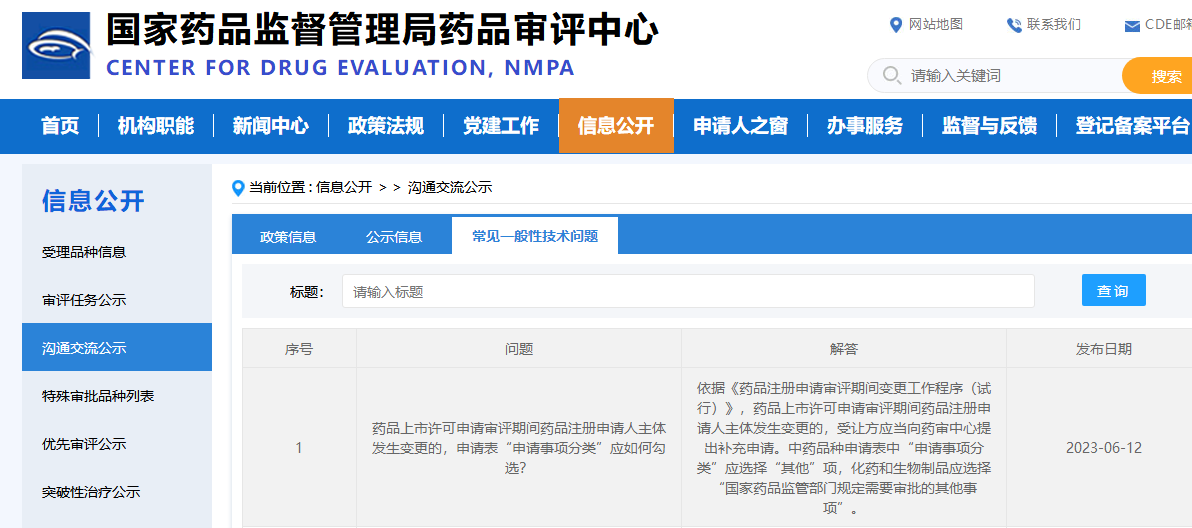The image size is (1192, 528).
Task: Click the top keyword search input
Action: click(1010, 76)
